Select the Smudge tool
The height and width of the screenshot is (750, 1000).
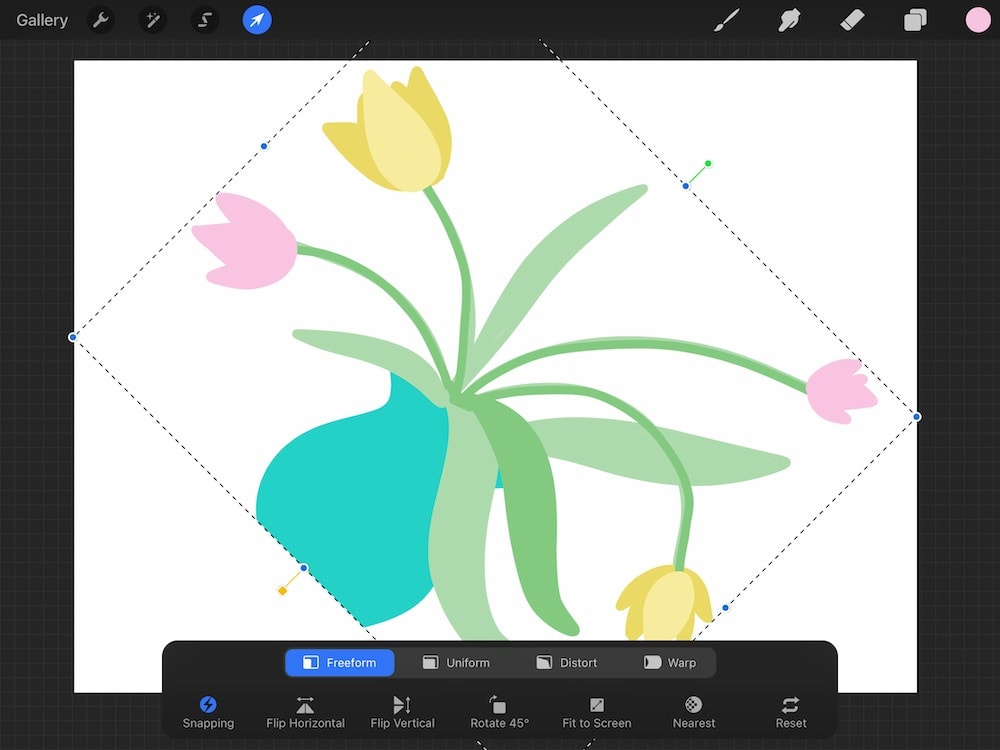coord(789,20)
